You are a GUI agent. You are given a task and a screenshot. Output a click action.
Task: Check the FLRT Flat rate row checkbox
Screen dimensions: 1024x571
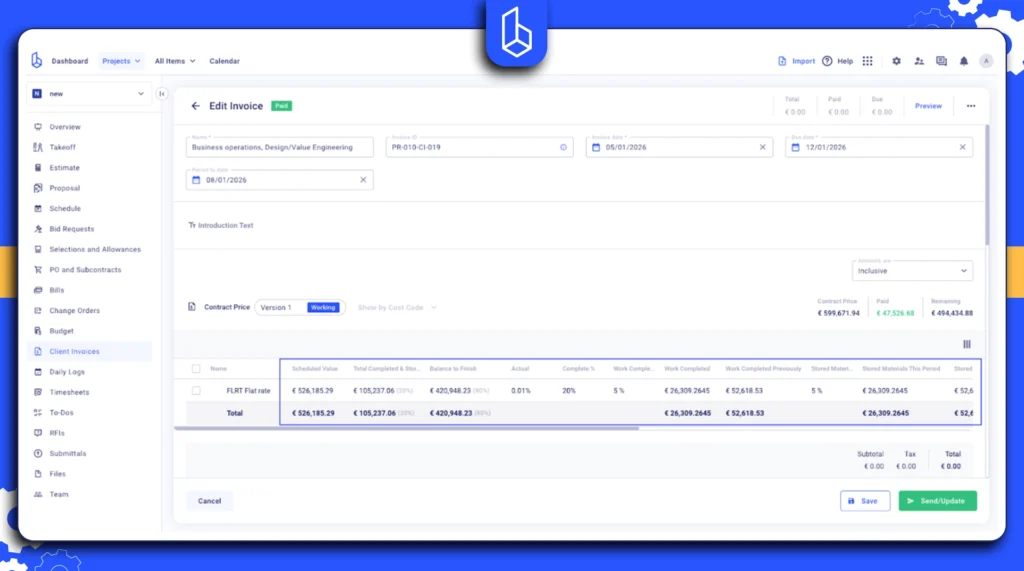coord(196,391)
